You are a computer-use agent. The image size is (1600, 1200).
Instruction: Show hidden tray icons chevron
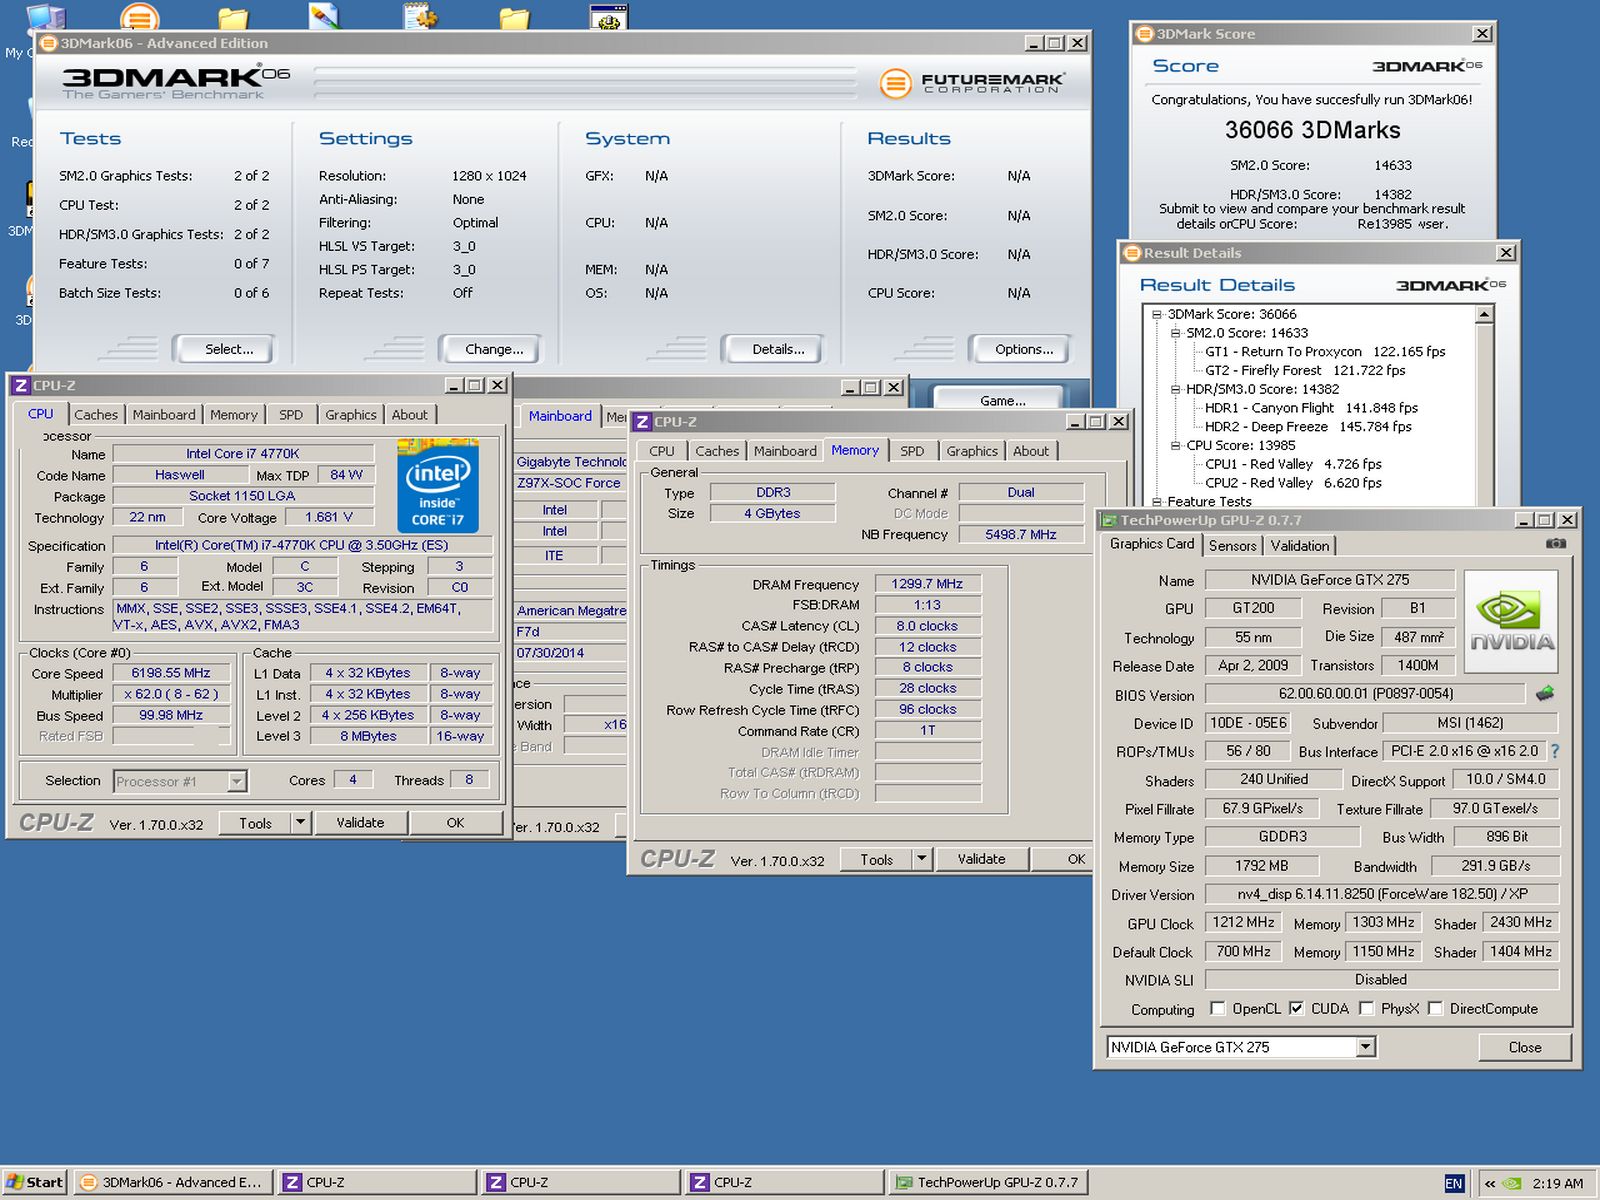click(x=1489, y=1183)
